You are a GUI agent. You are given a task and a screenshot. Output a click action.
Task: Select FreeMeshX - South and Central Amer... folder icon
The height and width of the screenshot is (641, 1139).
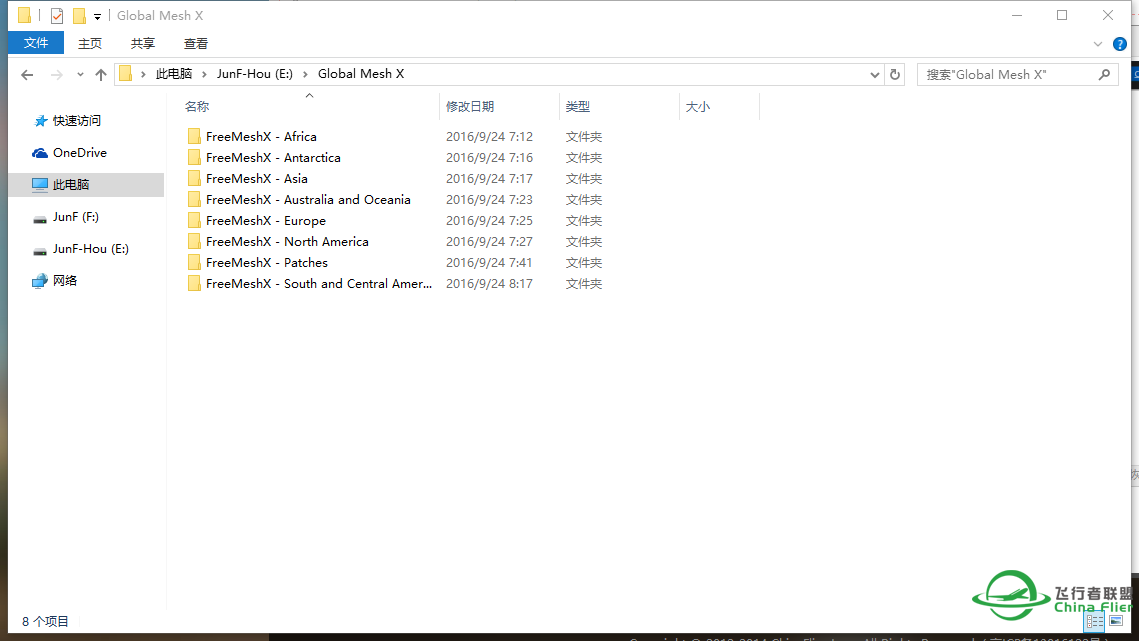[x=194, y=284]
